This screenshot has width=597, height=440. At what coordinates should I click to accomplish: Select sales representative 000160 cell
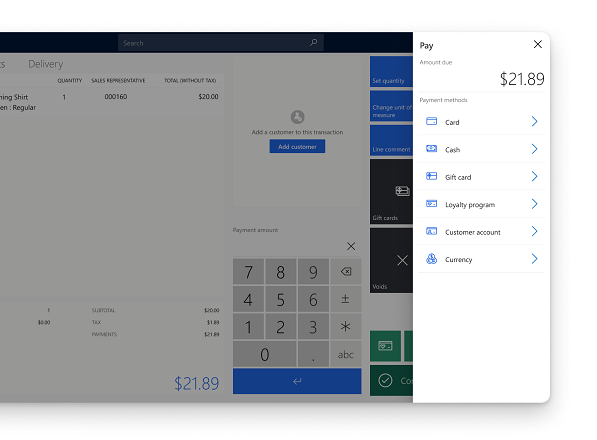[x=116, y=97]
